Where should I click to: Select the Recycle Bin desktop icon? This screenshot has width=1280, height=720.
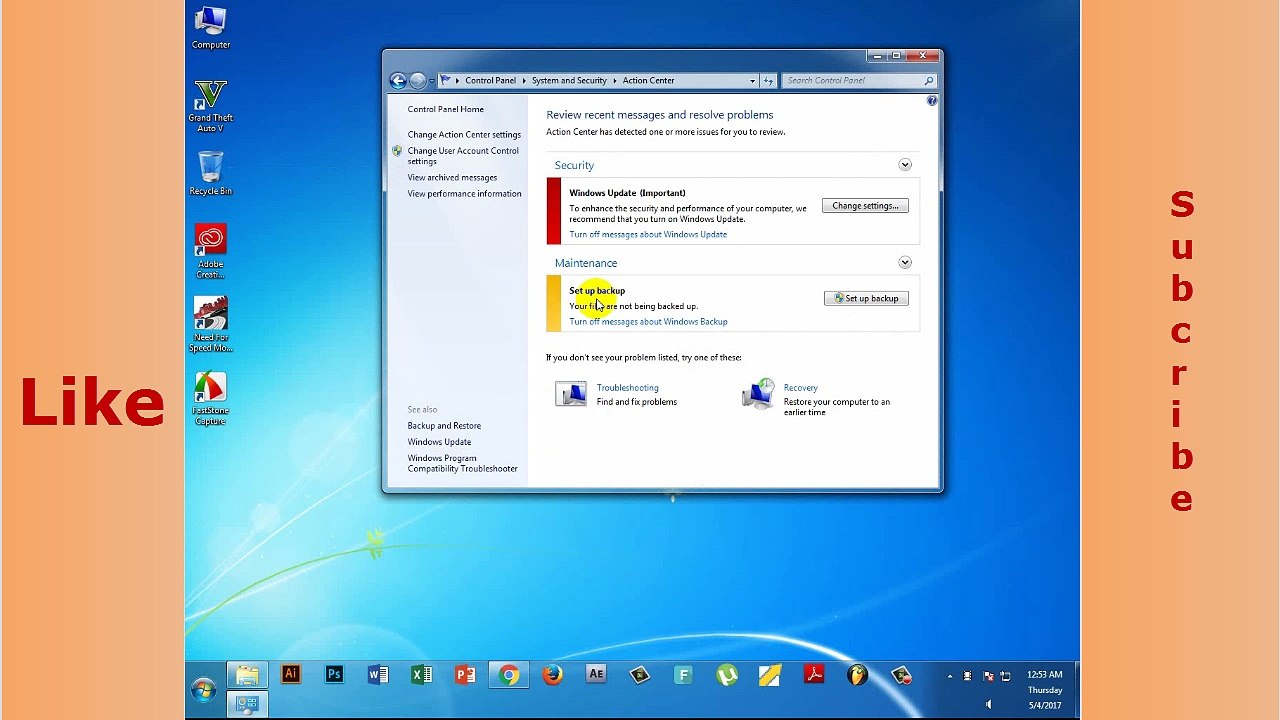pos(211,173)
